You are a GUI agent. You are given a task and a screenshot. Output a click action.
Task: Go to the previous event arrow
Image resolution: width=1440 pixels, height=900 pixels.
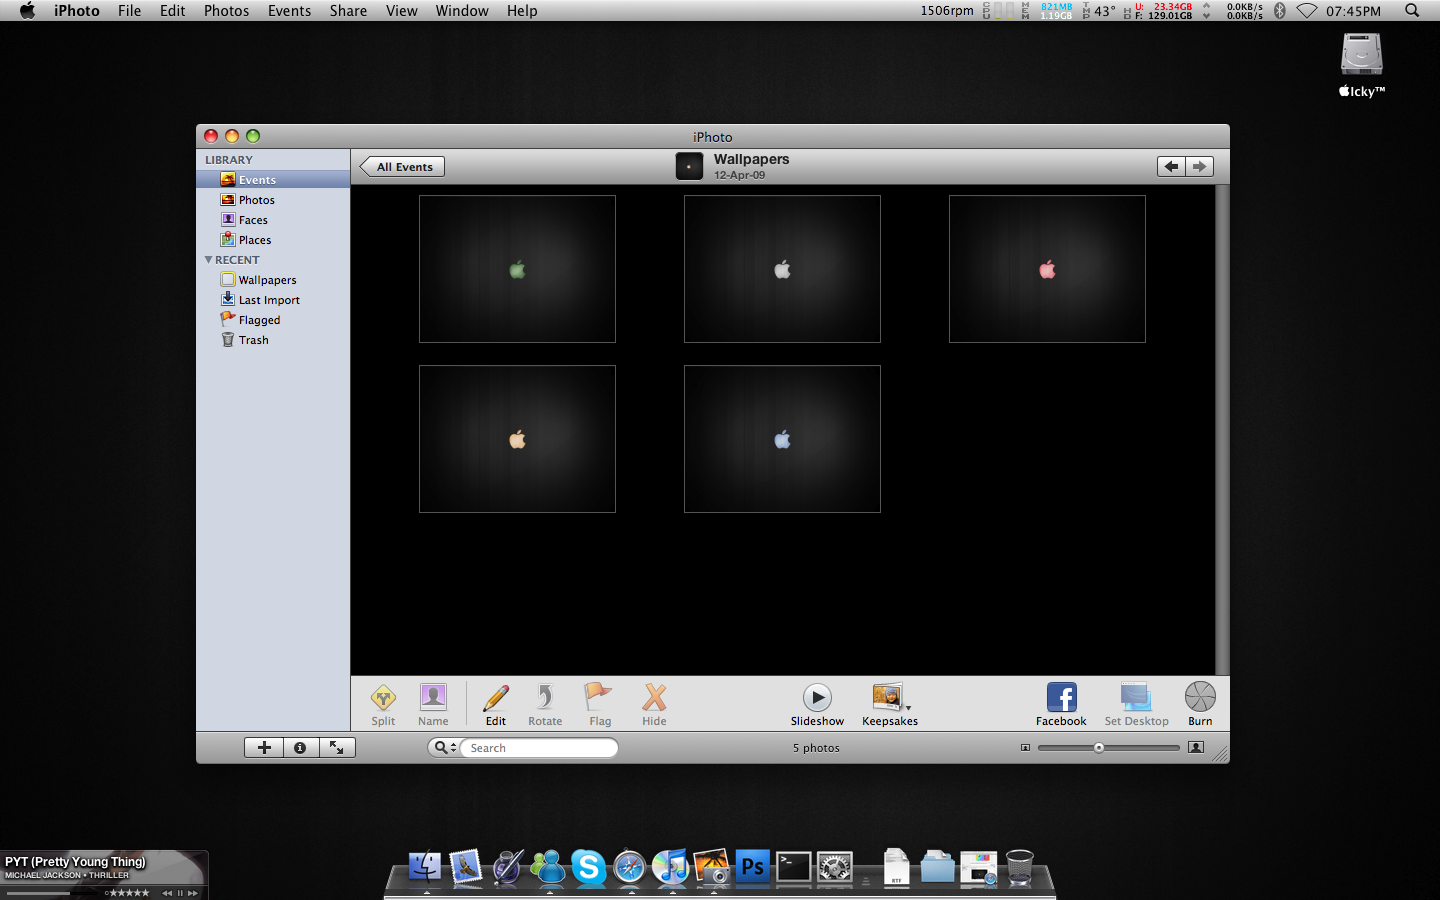click(x=1171, y=167)
